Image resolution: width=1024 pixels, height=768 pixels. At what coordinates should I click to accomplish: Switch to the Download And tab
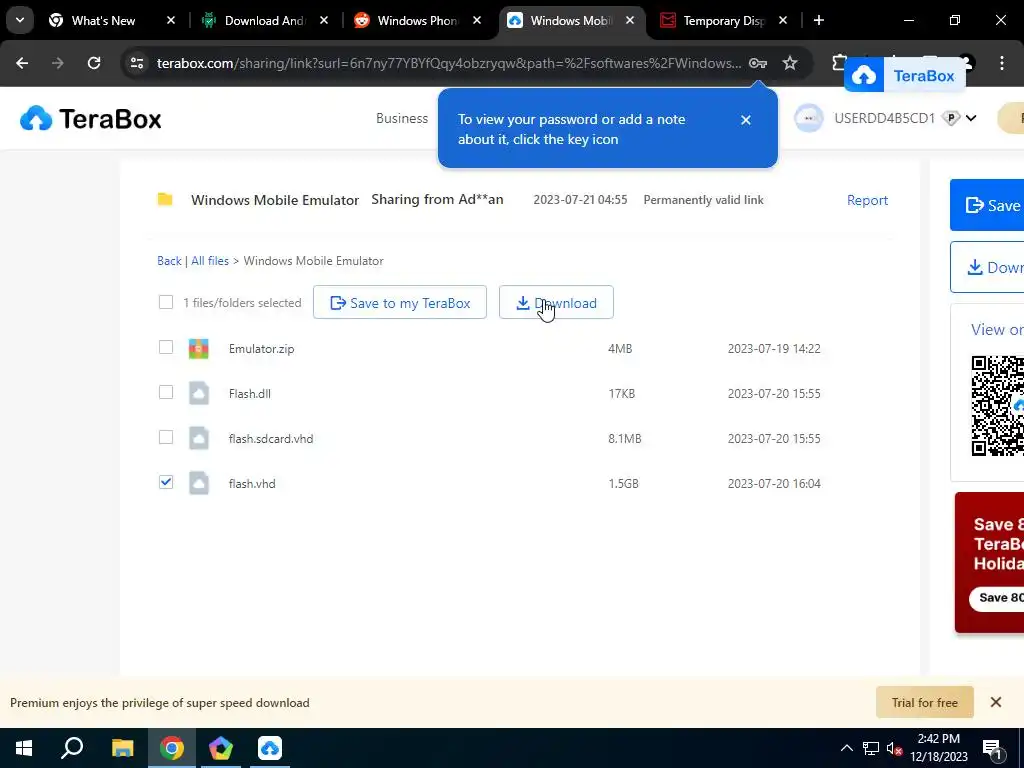point(266,21)
